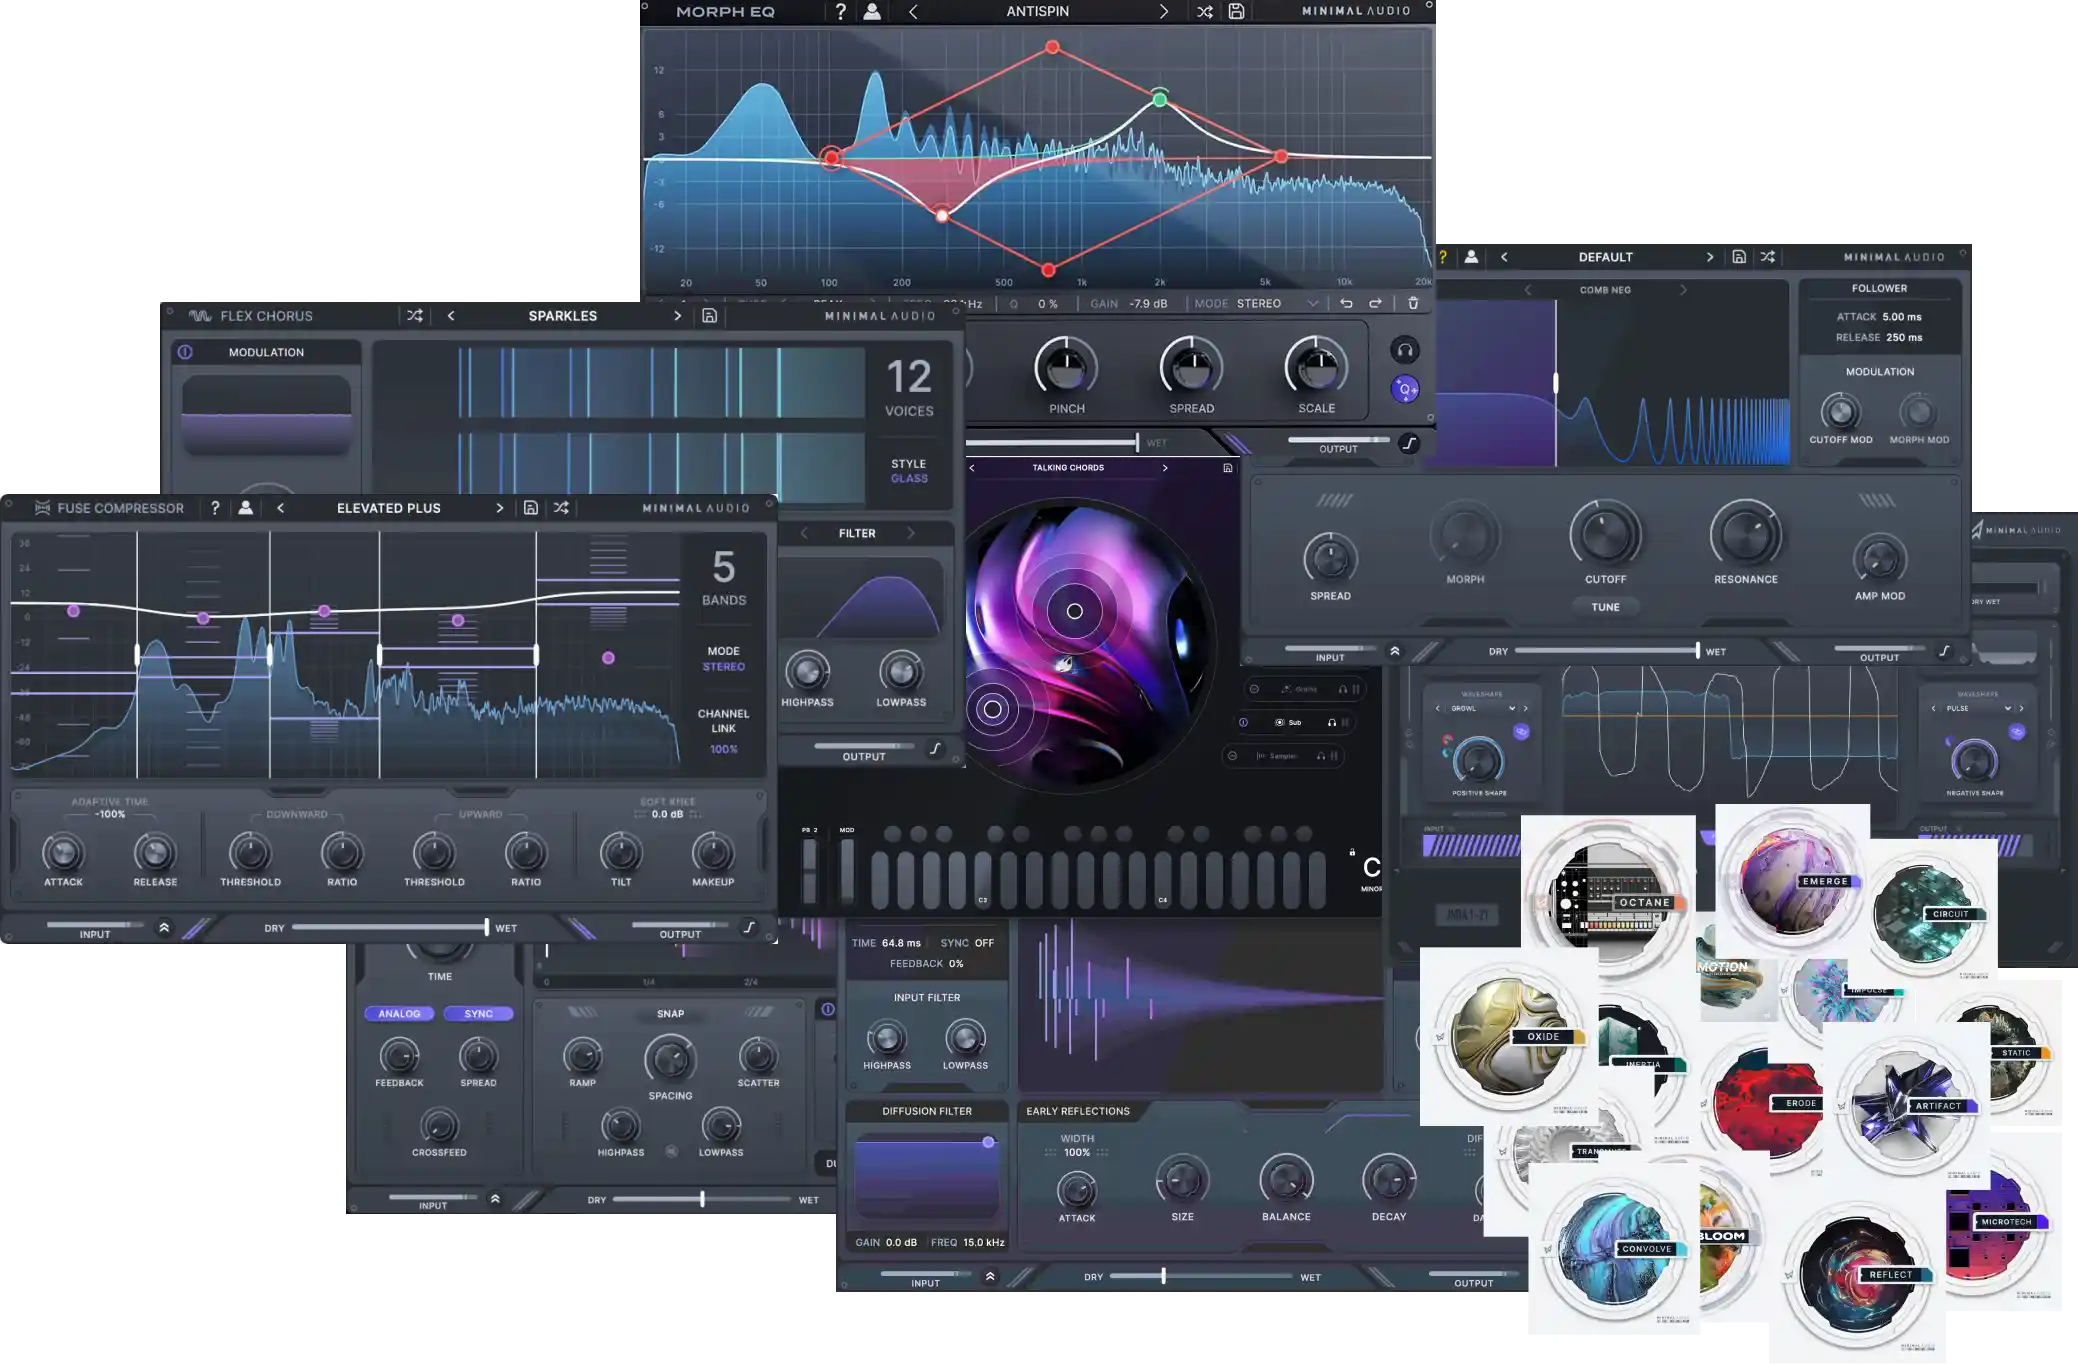Open the user account icon in Morph EQ
2078x1364 pixels.
coord(872,11)
